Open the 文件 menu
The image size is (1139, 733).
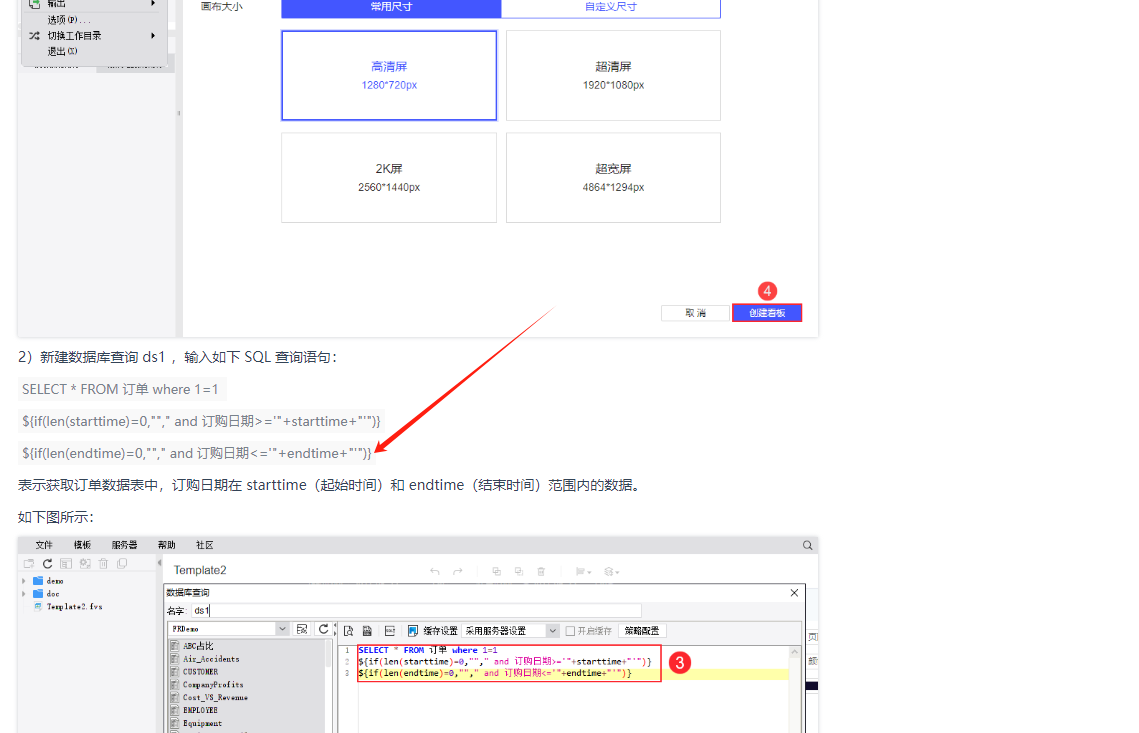tap(44, 546)
